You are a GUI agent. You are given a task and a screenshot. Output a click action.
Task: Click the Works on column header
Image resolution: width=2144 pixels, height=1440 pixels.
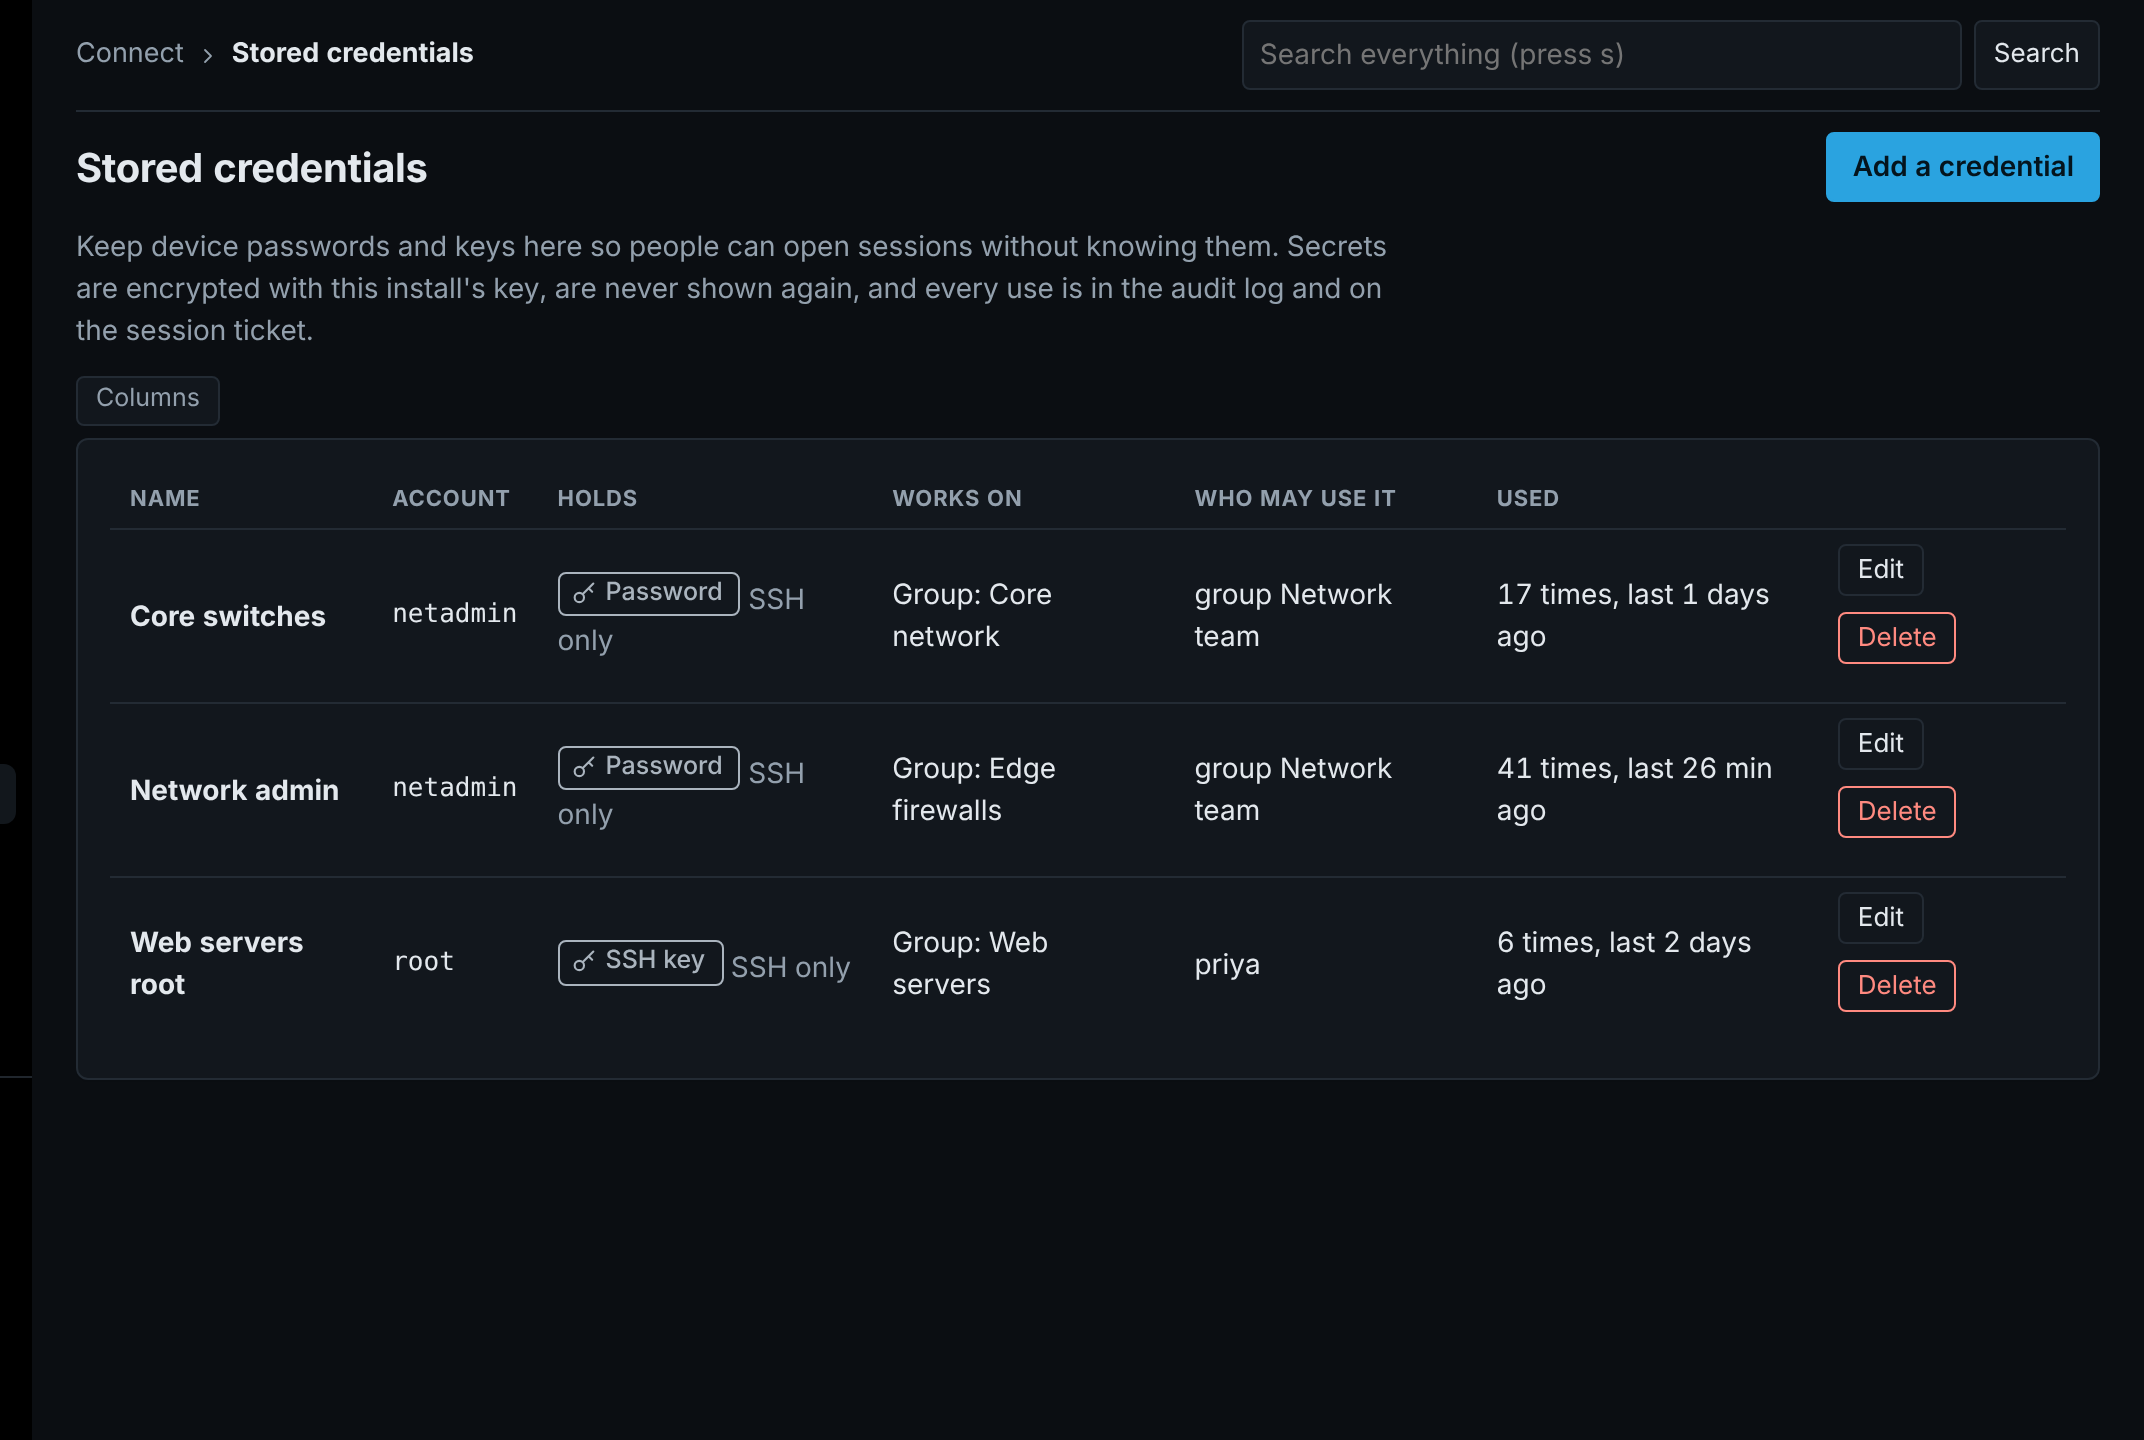957,498
